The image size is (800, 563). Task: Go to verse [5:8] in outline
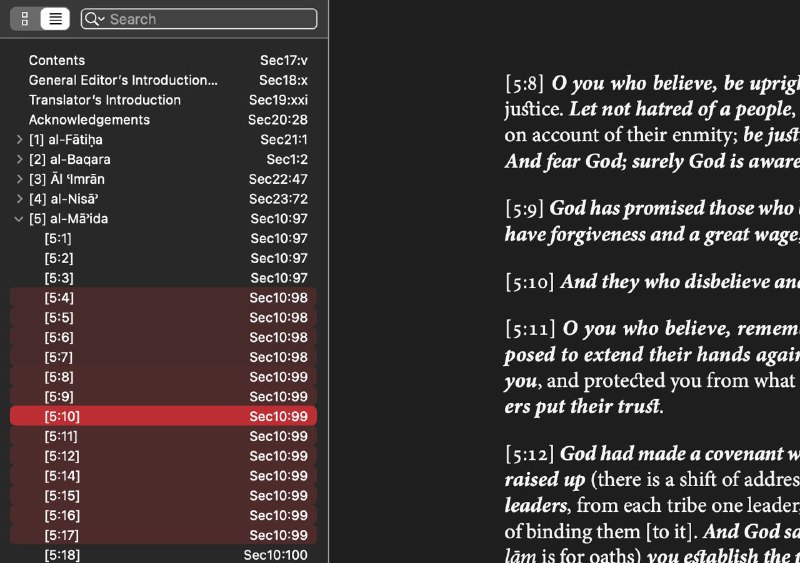[163, 377]
